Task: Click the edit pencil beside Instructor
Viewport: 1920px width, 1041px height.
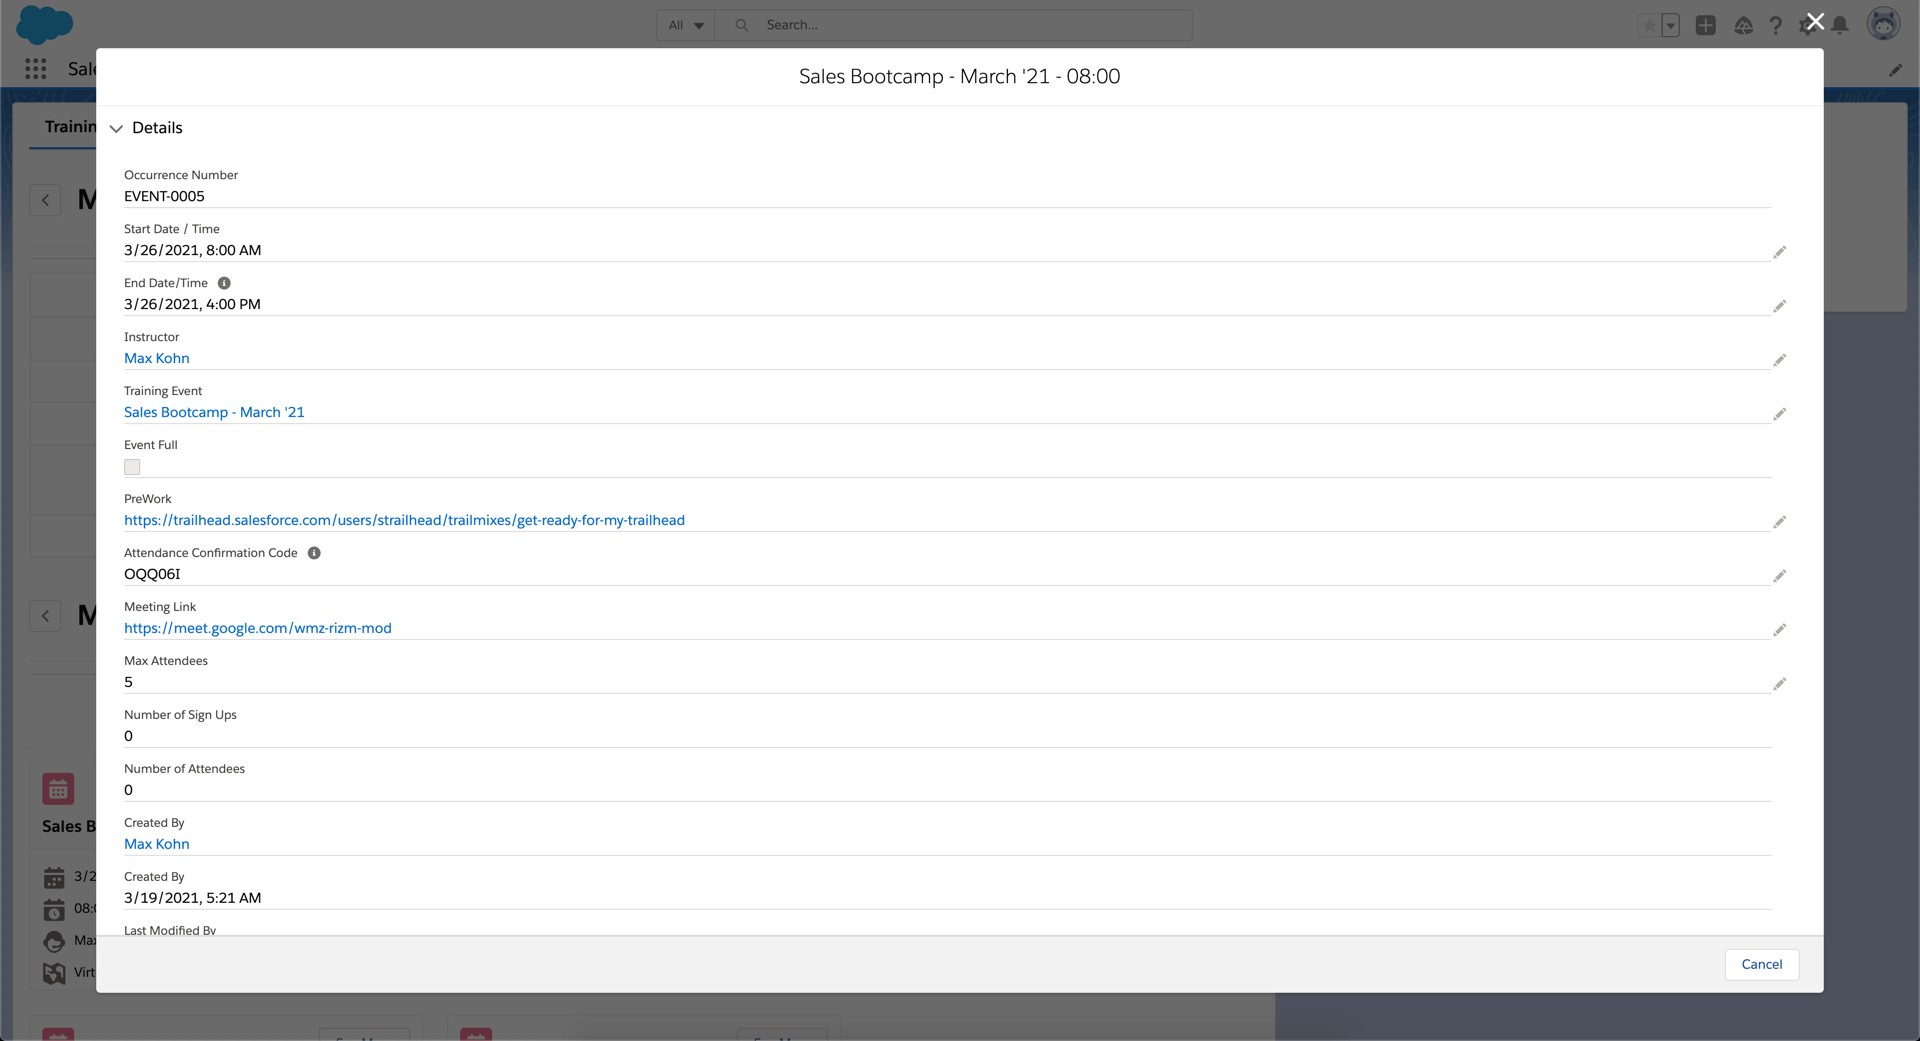Action: (x=1779, y=360)
